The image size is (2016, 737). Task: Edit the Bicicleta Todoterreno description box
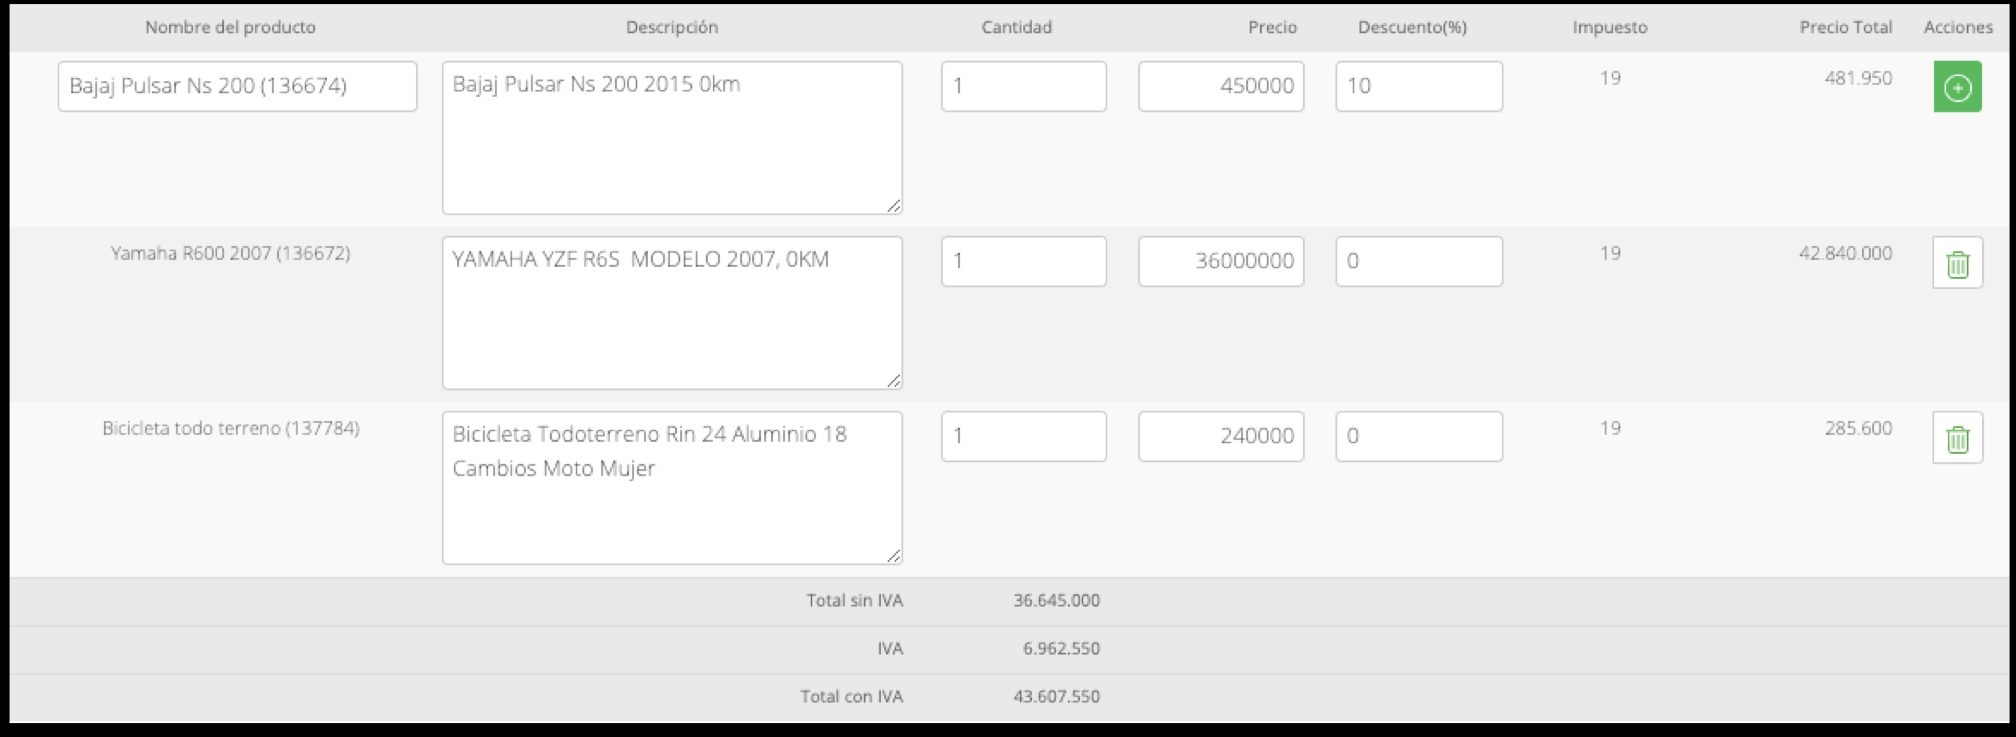672,488
